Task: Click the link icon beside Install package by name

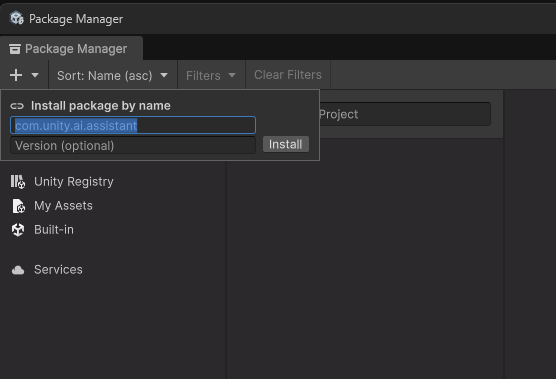Action: coord(17,106)
